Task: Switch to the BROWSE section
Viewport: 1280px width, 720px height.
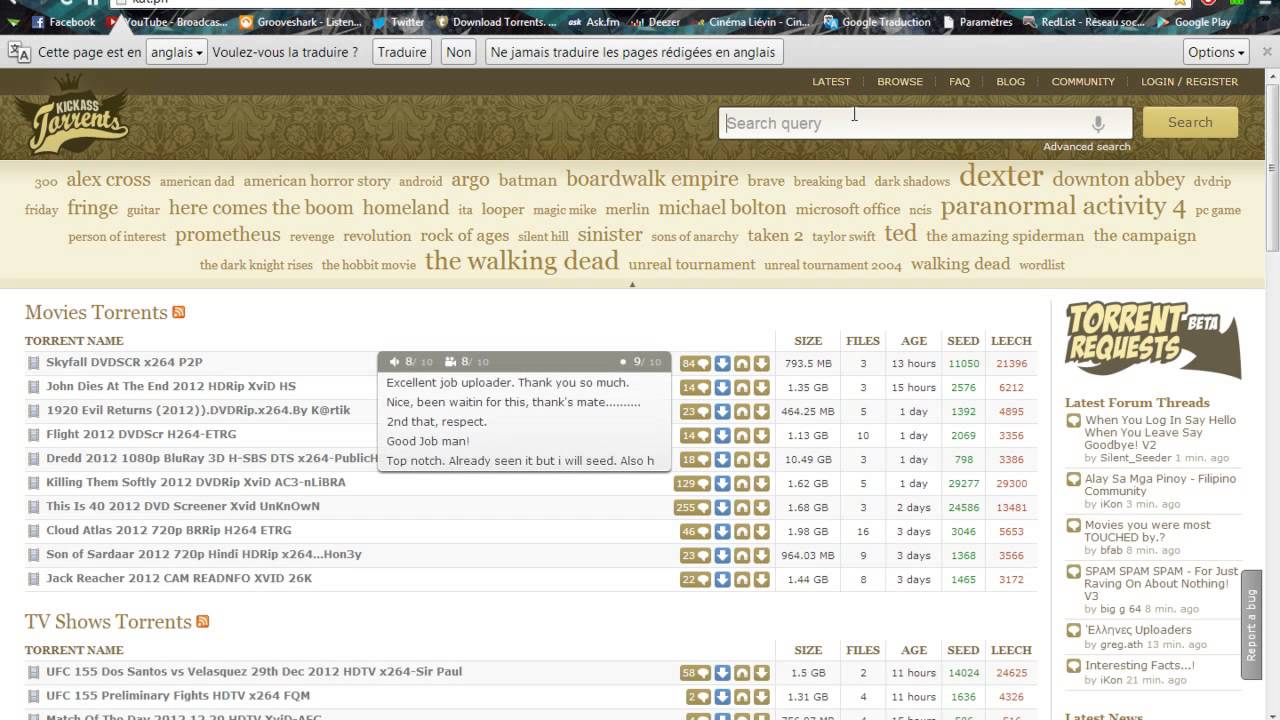Action: [x=899, y=81]
